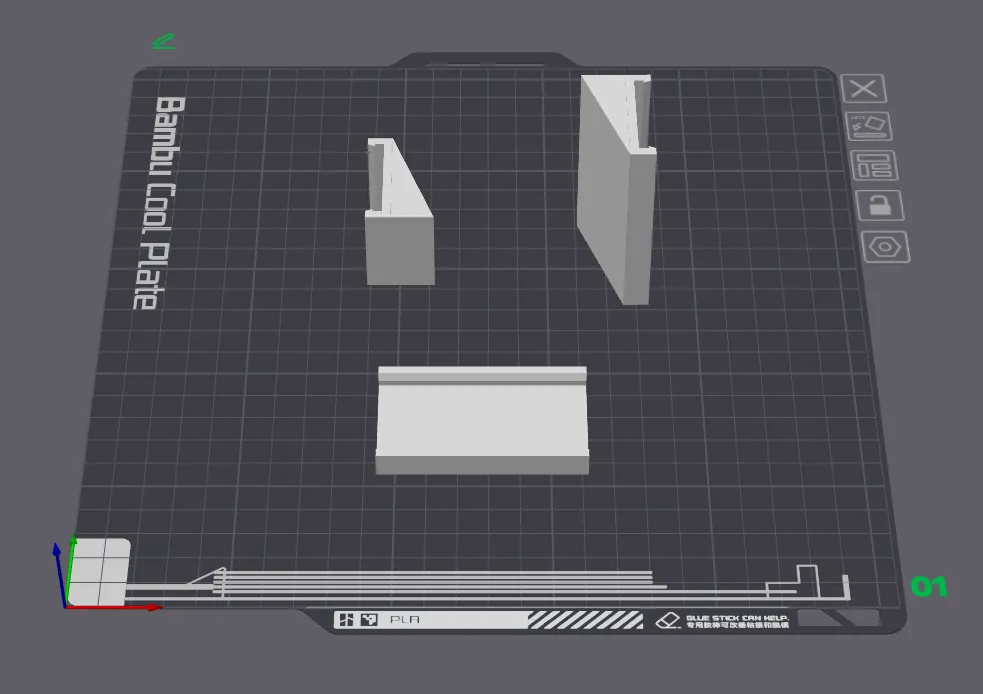Click the Bambu logo on the plate nameplate
983x694 pixels.
(348, 618)
